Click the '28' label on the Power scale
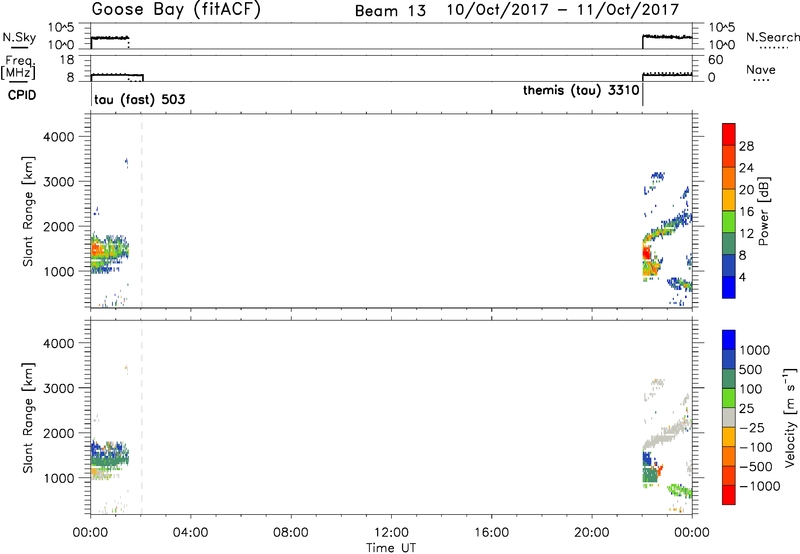The image size is (800, 554). (746, 146)
